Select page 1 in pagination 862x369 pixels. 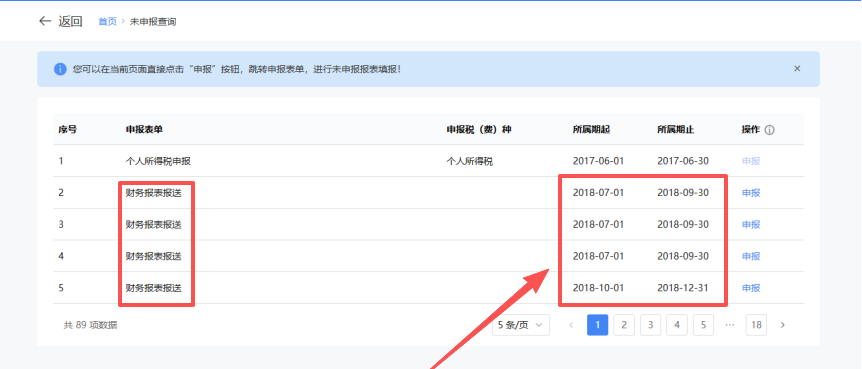tap(598, 325)
